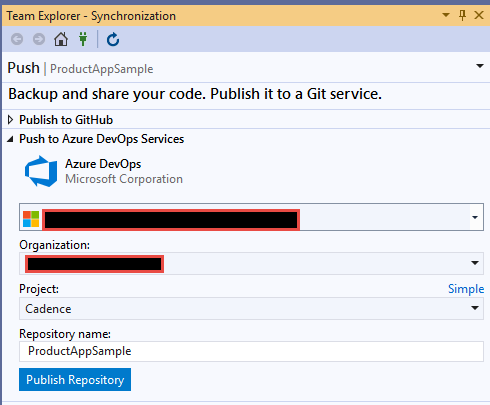Collapse Push to Azure DevOps Services section
The width and height of the screenshot is (490, 405).
click(x=10, y=139)
